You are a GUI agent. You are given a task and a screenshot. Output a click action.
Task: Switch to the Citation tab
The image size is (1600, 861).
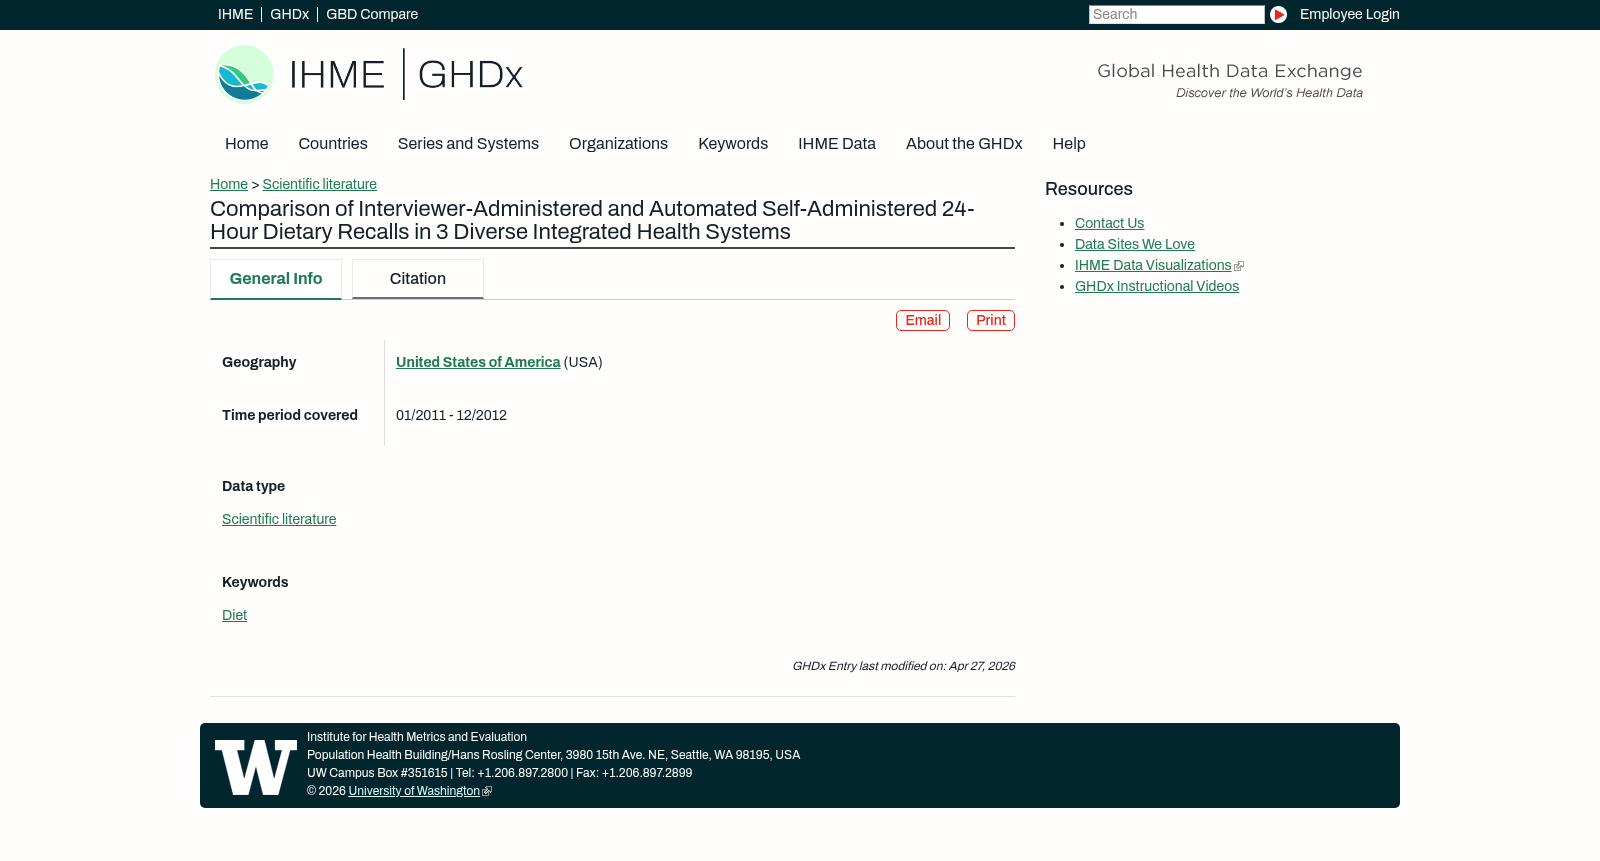pyautogui.click(x=418, y=279)
